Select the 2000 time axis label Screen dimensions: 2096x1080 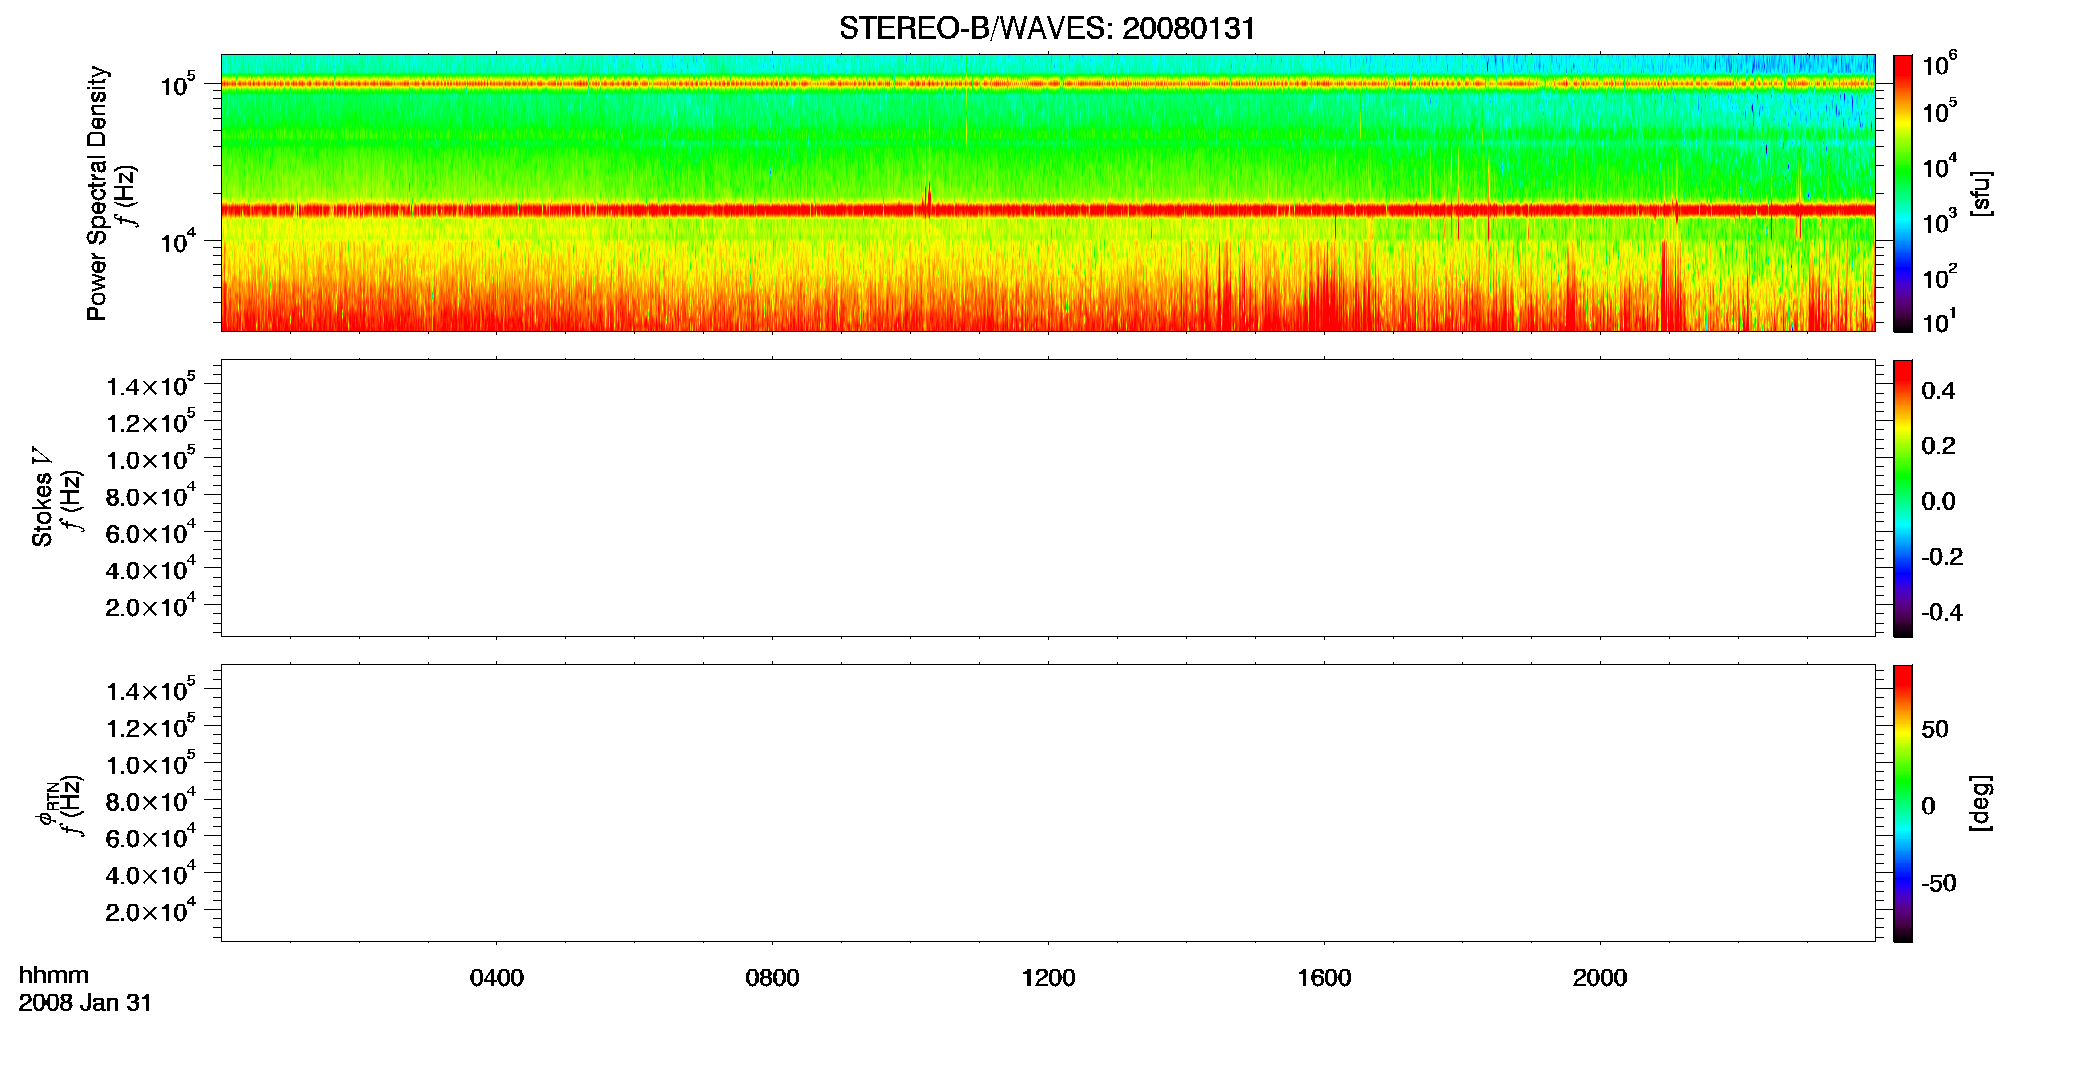tap(1600, 978)
